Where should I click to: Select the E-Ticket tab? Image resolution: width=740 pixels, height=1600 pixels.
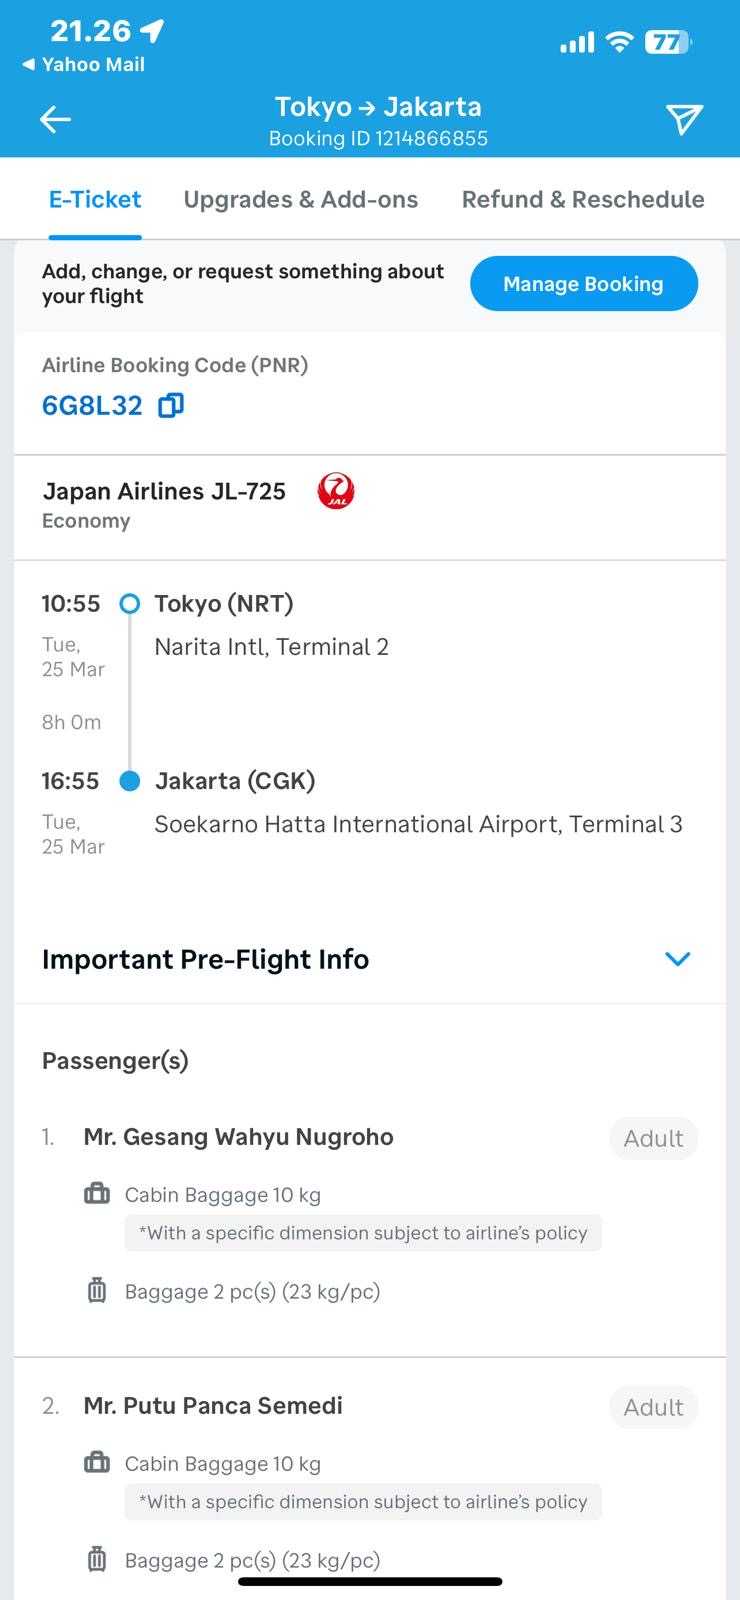coord(95,199)
